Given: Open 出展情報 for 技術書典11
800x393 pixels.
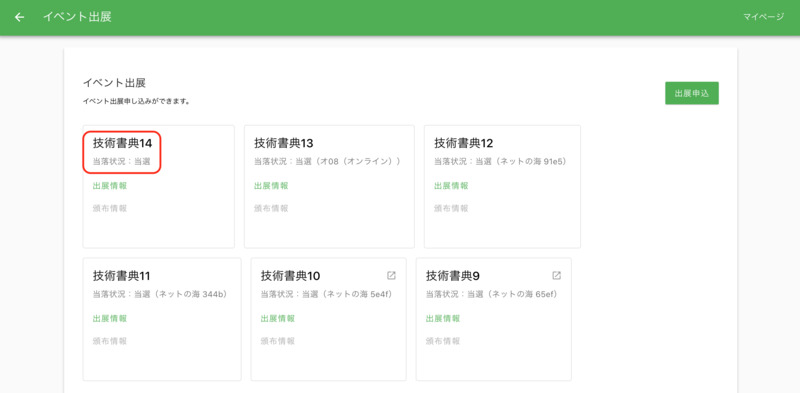Looking at the screenshot, I should click(x=110, y=318).
